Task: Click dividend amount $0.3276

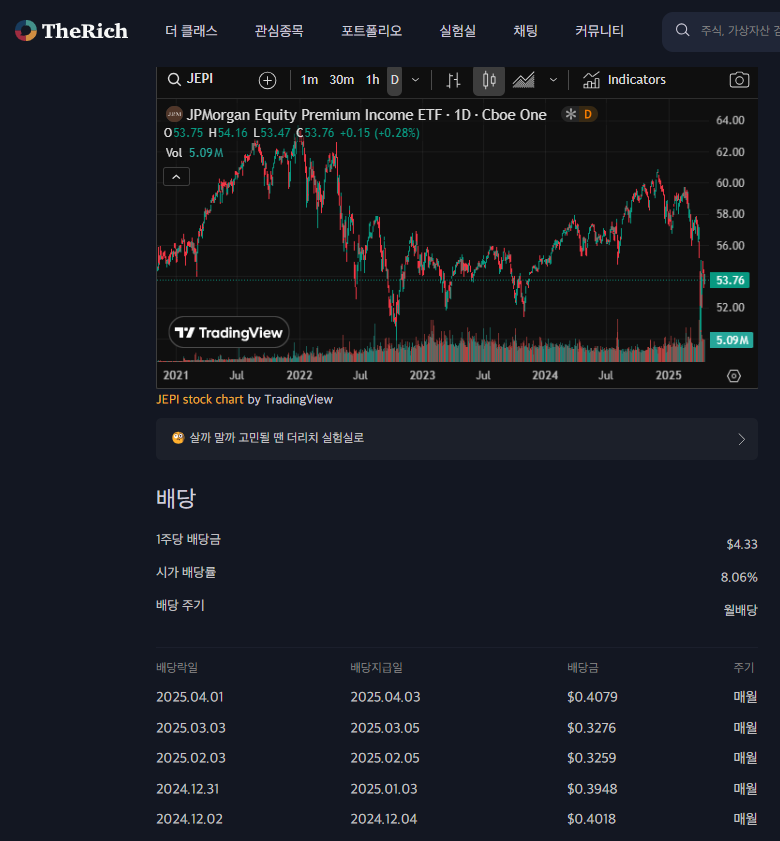Action: click(x=591, y=728)
